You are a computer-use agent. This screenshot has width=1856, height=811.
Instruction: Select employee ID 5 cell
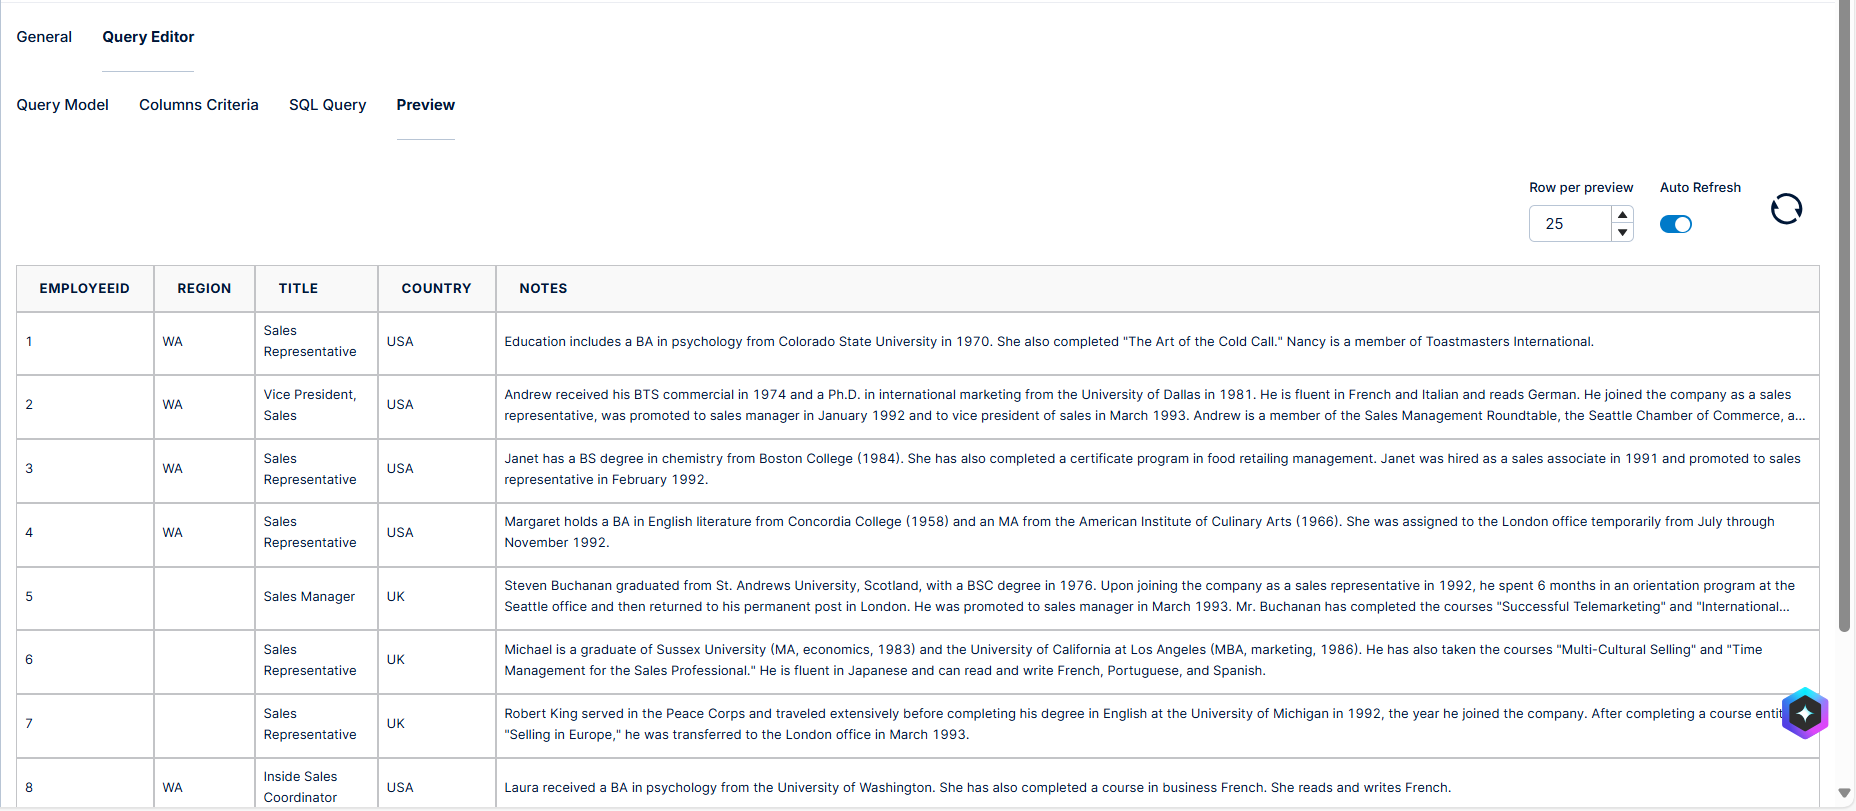coord(85,597)
